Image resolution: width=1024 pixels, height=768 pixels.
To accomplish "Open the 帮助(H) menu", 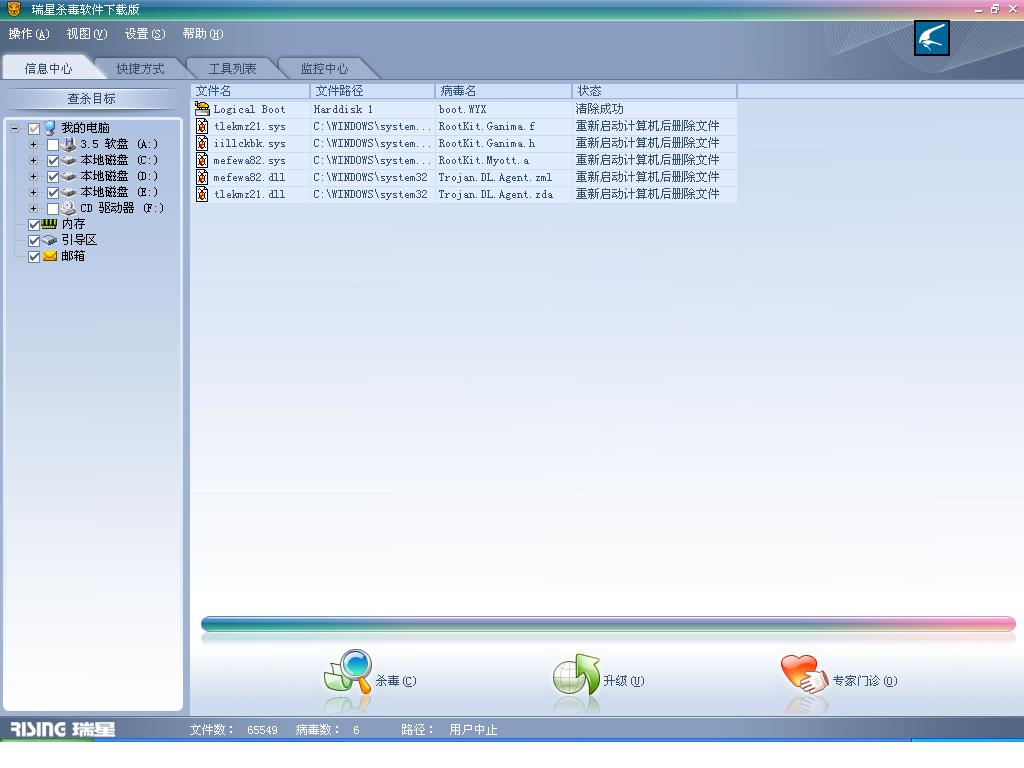I will click(202, 34).
